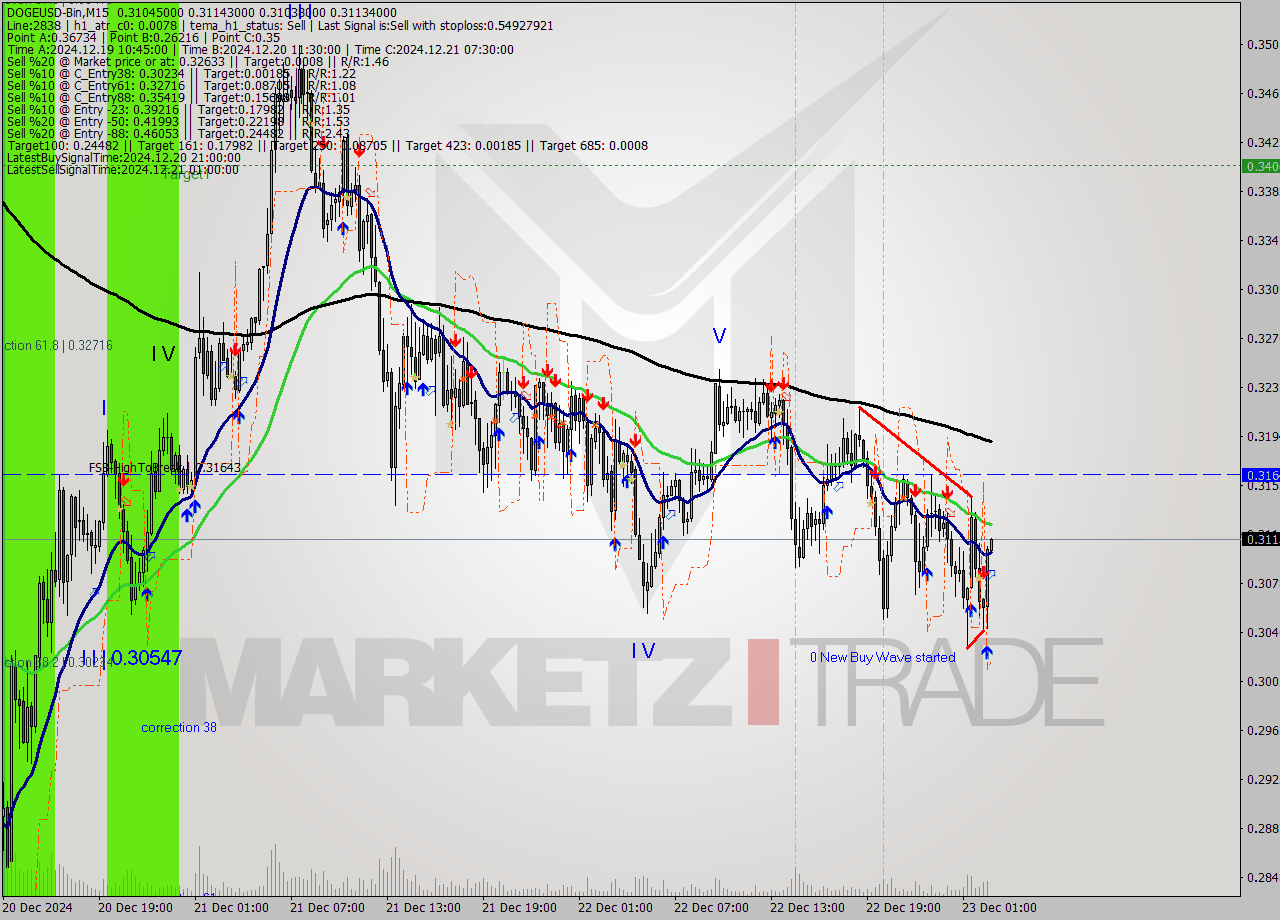The height and width of the screenshot is (920, 1280).
Task: Click the Sell %20 @ Market price line
Action: pyautogui.click(x=198, y=61)
